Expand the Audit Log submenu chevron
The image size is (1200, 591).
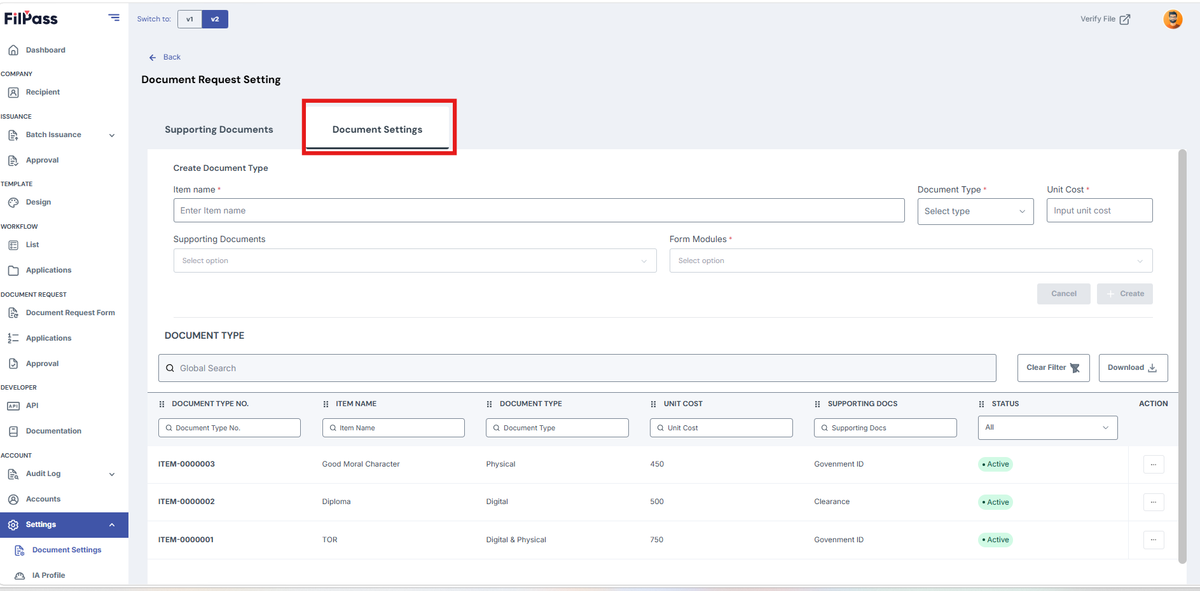click(x=112, y=474)
